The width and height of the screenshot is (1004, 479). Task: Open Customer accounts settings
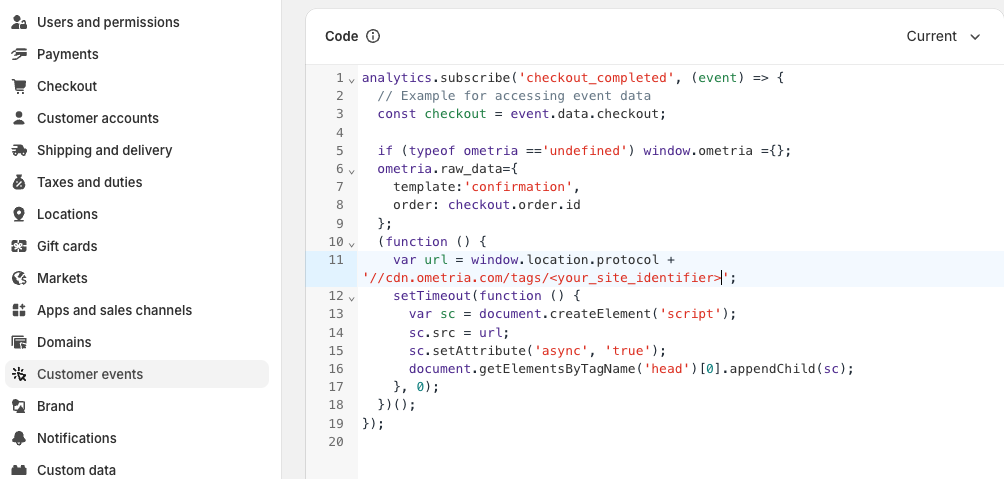tap(98, 118)
